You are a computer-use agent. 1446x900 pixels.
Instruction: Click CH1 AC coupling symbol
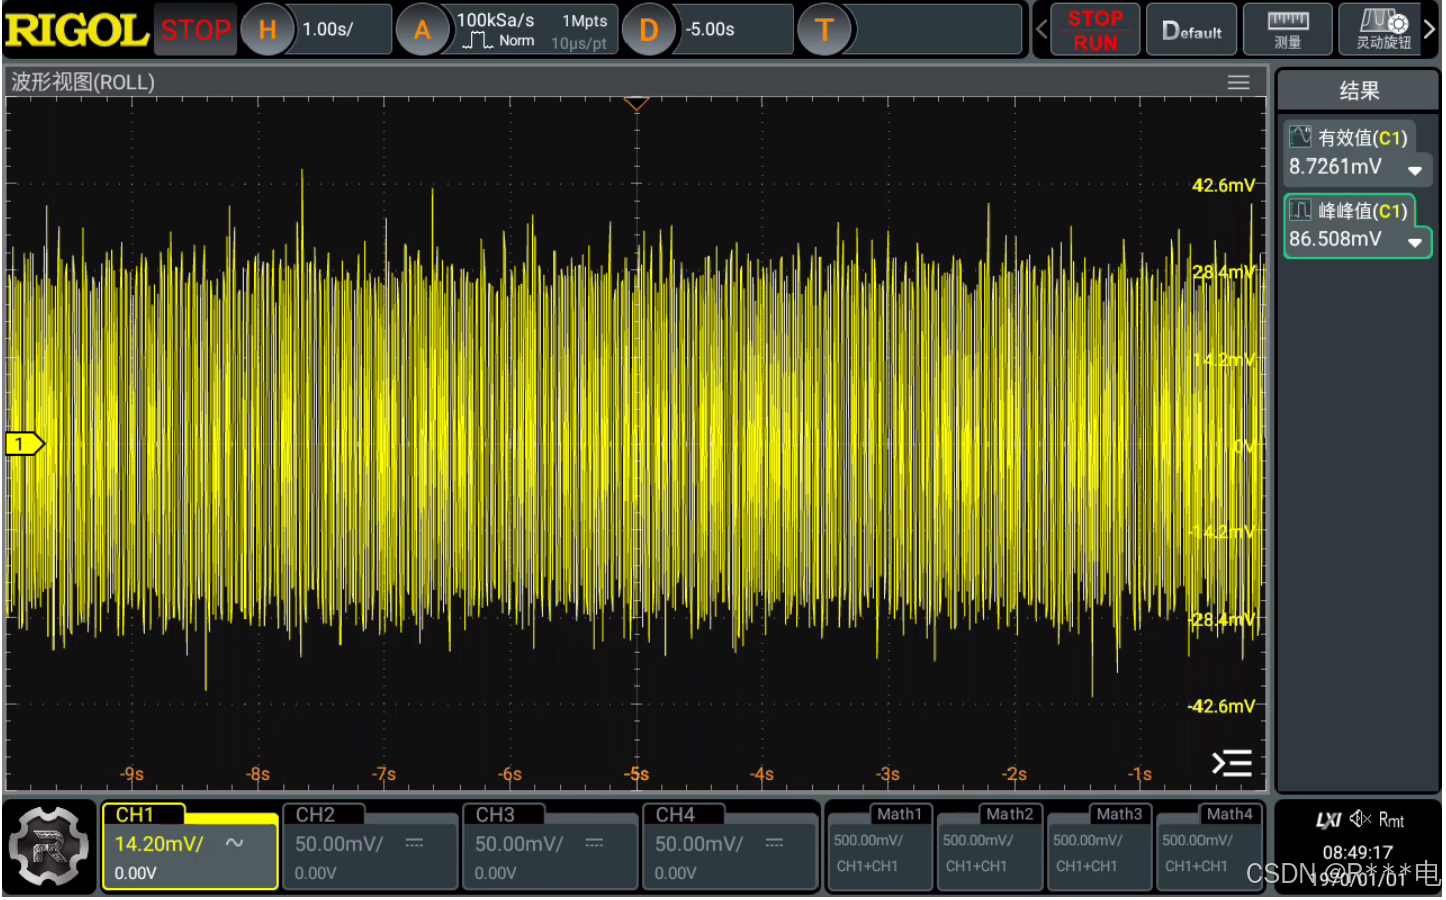[234, 844]
